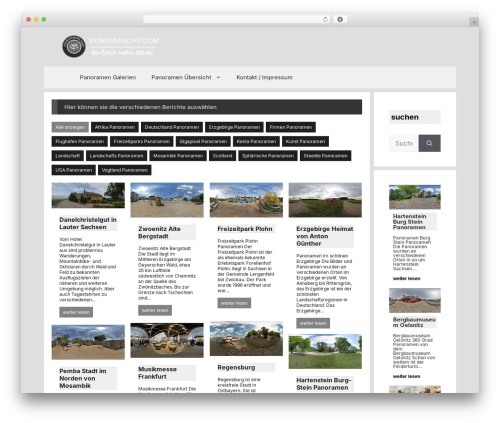Open Danelchristelgut in Lauter Sachsen thumbnail
Image resolution: width=500 pixels, height=423 pixels.
pos(88,195)
